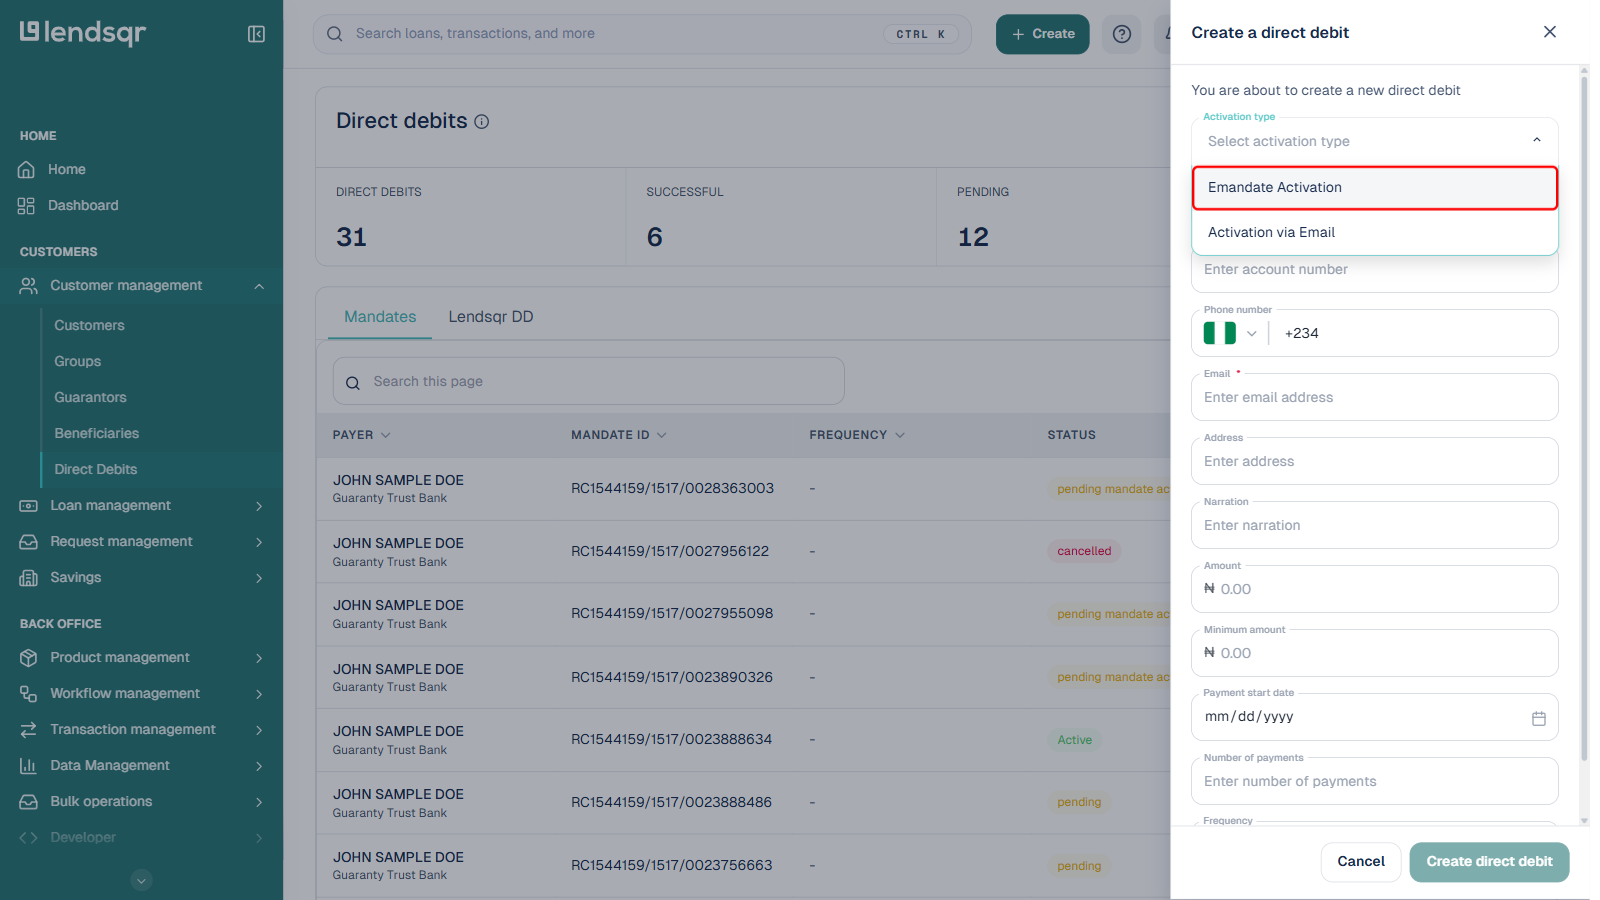1600x900 pixels.
Task: Collapse the sidebar using the panel icon
Action: (x=256, y=34)
